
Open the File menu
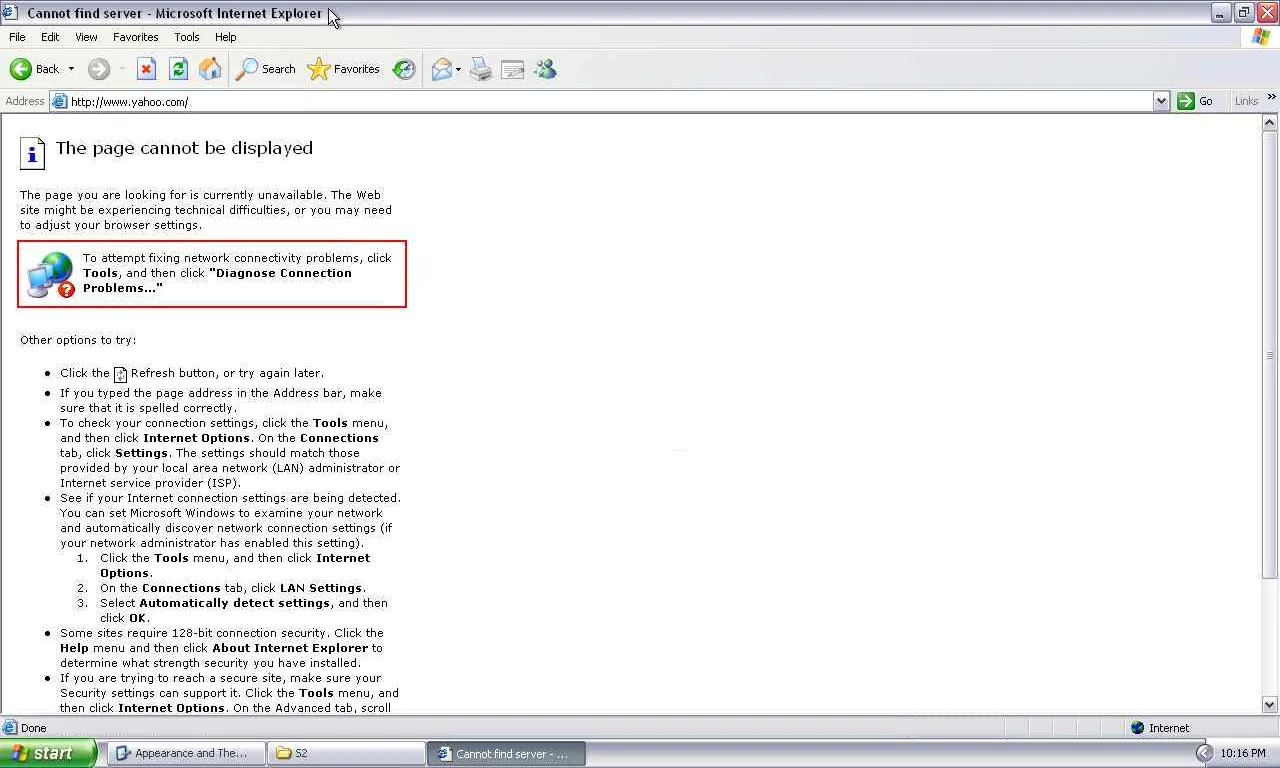pyautogui.click(x=17, y=37)
